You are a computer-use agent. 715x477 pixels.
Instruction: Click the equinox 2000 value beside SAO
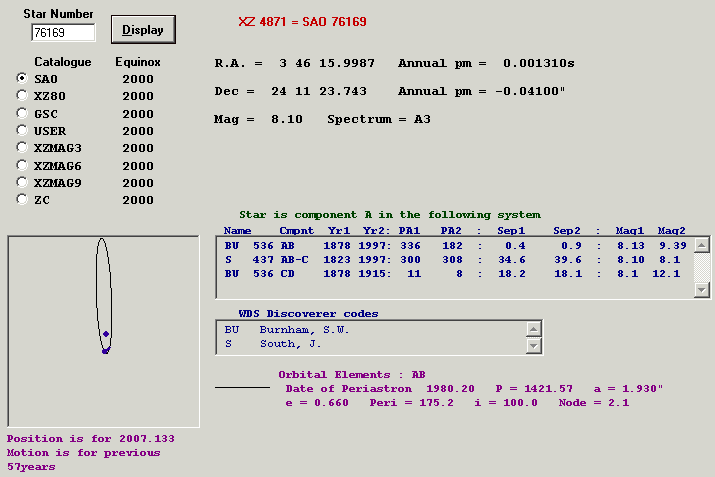pos(138,79)
